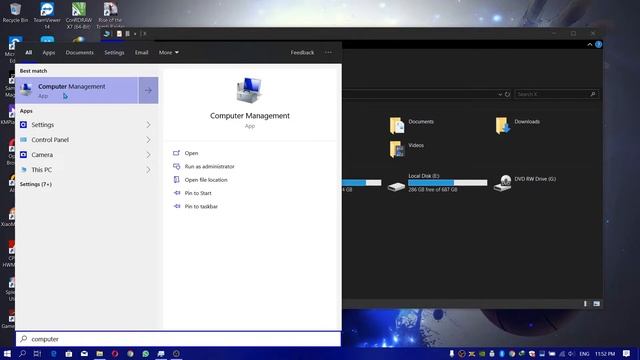
Task: Switch Explorer to details view
Action: [585, 304]
